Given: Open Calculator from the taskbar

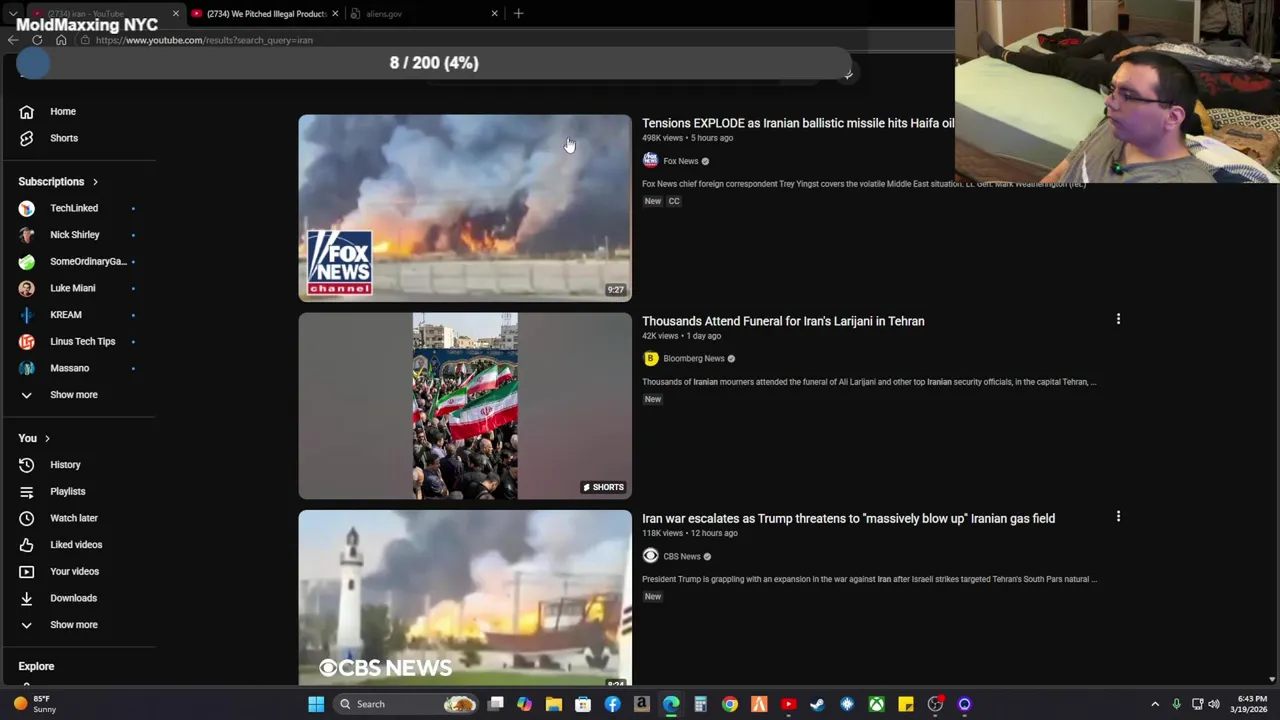Looking at the screenshot, I should [700, 704].
